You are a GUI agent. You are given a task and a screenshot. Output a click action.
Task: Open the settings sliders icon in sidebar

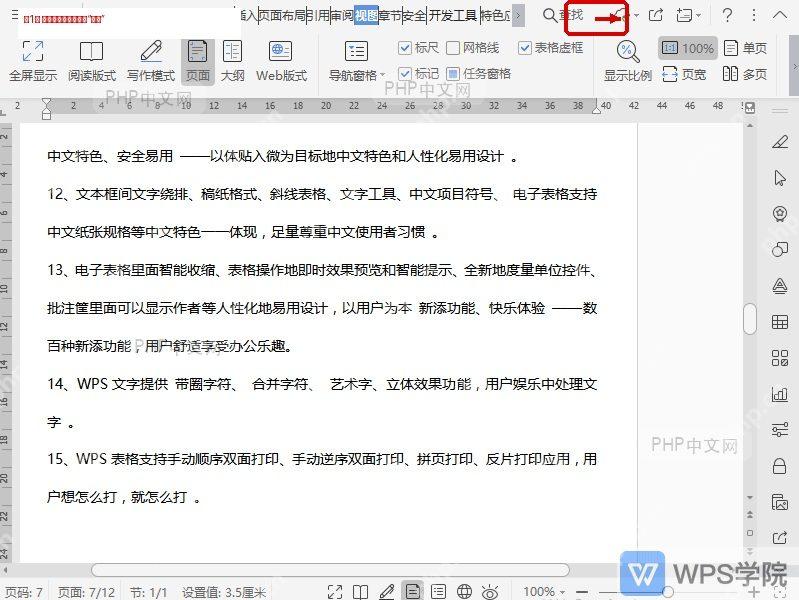(x=780, y=430)
